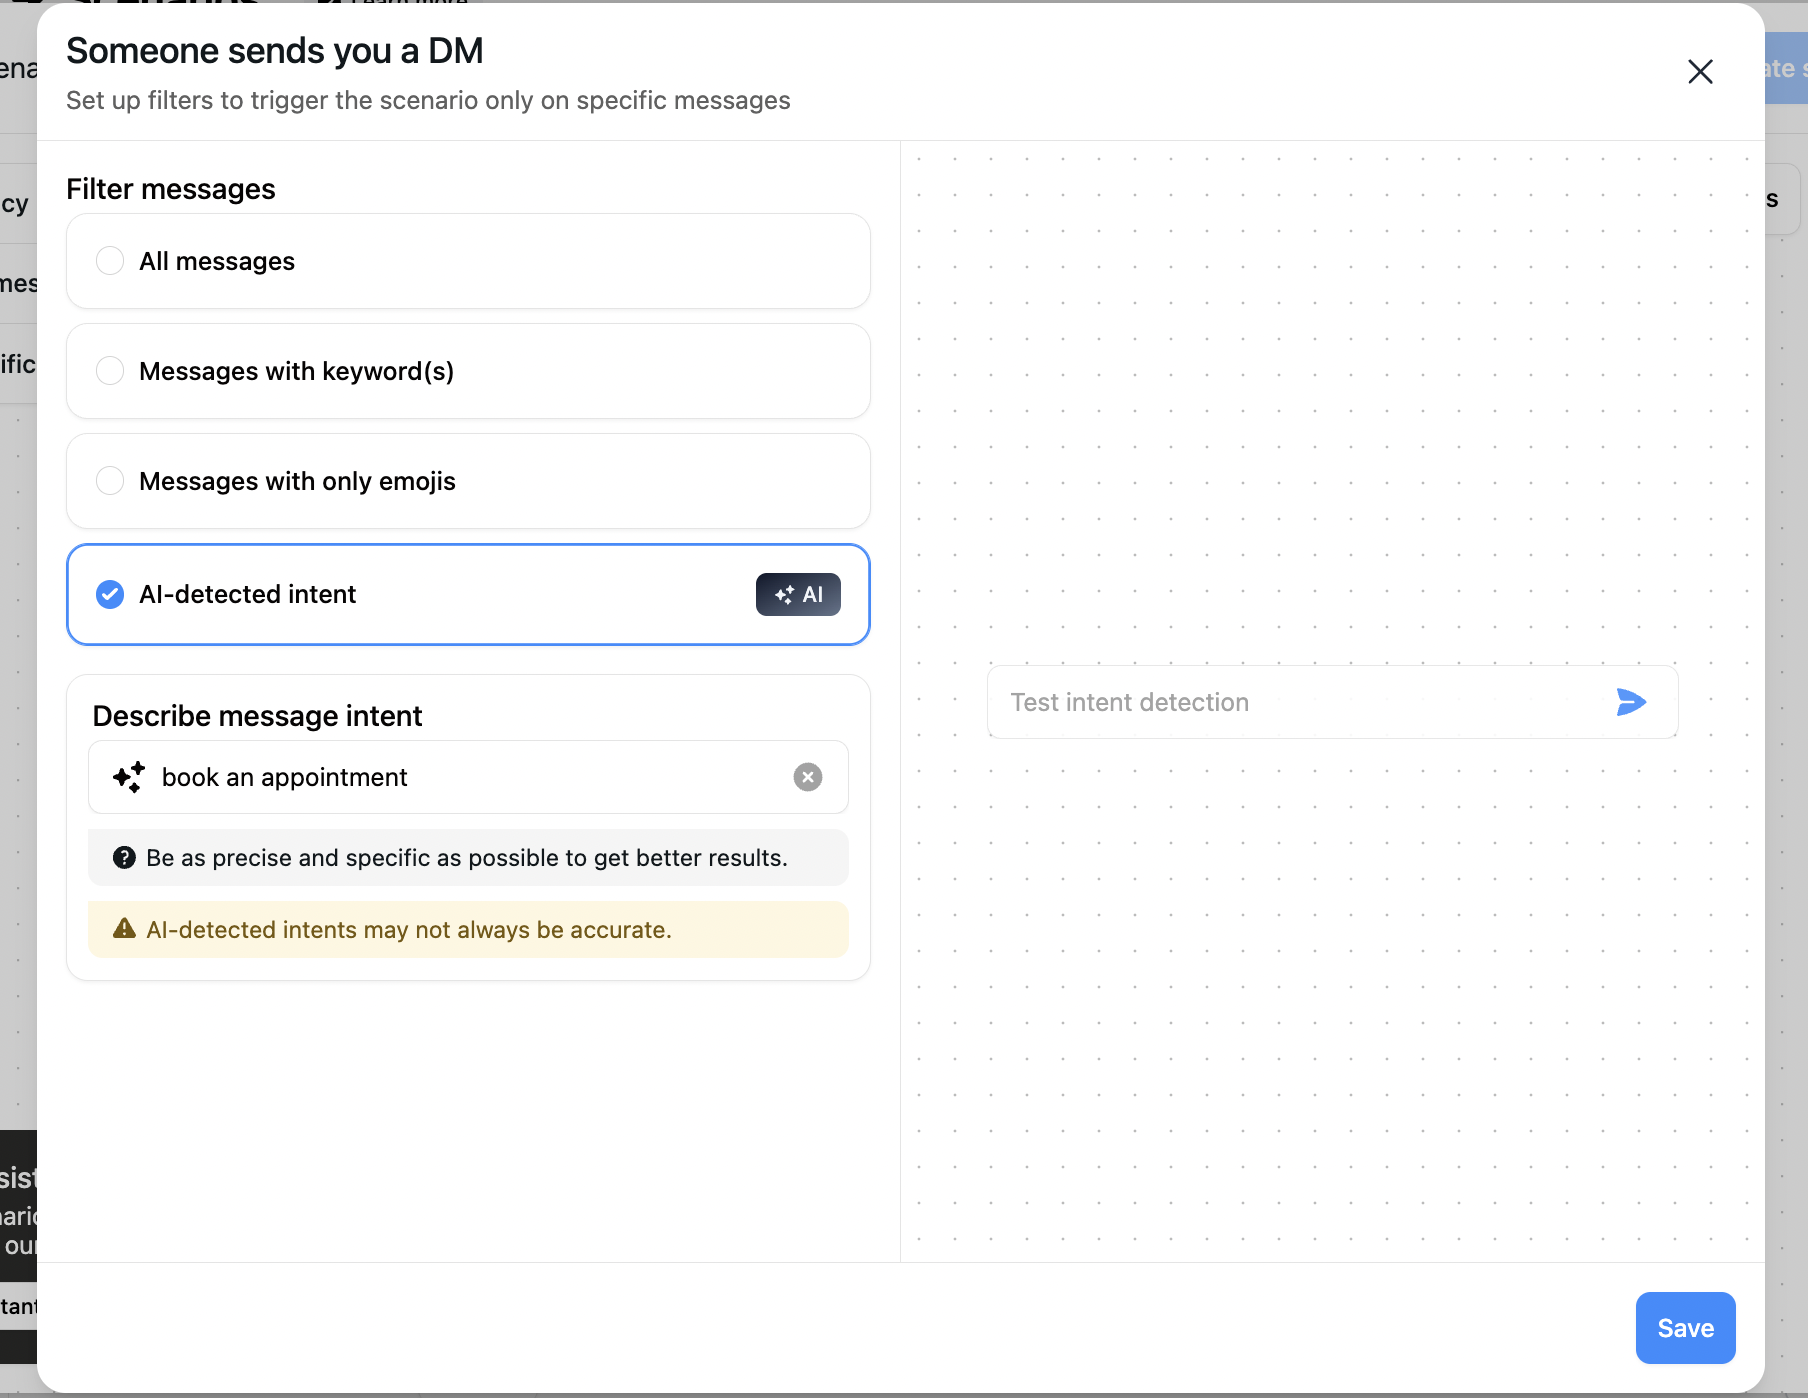Image resolution: width=1808 pixels, height=1398 pixels.
Task: Clear the book an appointment intent text
Action: pyautogui.click(x=808, y=777)
